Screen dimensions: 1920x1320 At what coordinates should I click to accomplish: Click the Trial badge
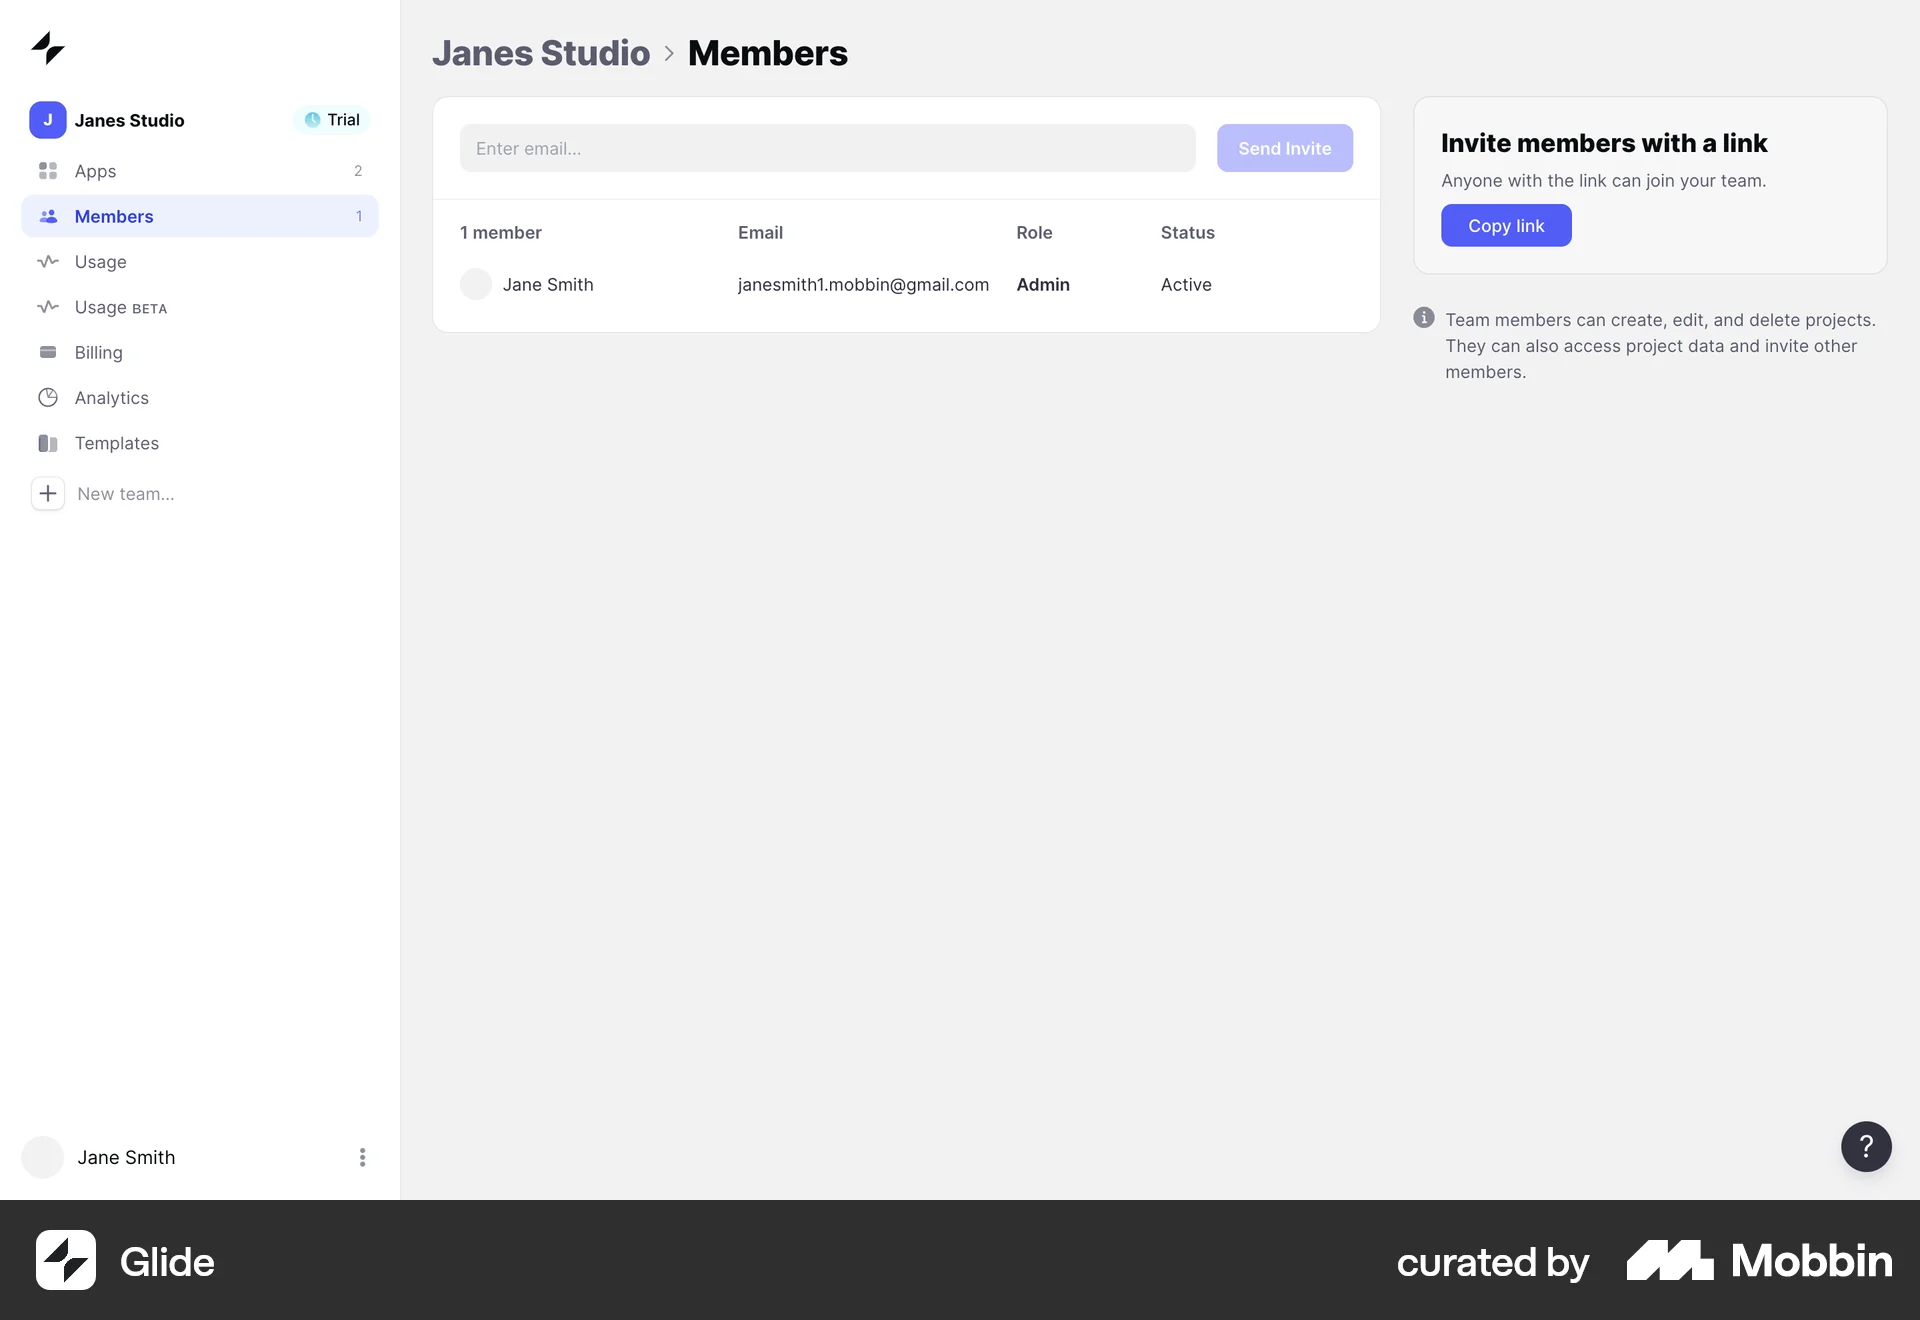[331, 119]
